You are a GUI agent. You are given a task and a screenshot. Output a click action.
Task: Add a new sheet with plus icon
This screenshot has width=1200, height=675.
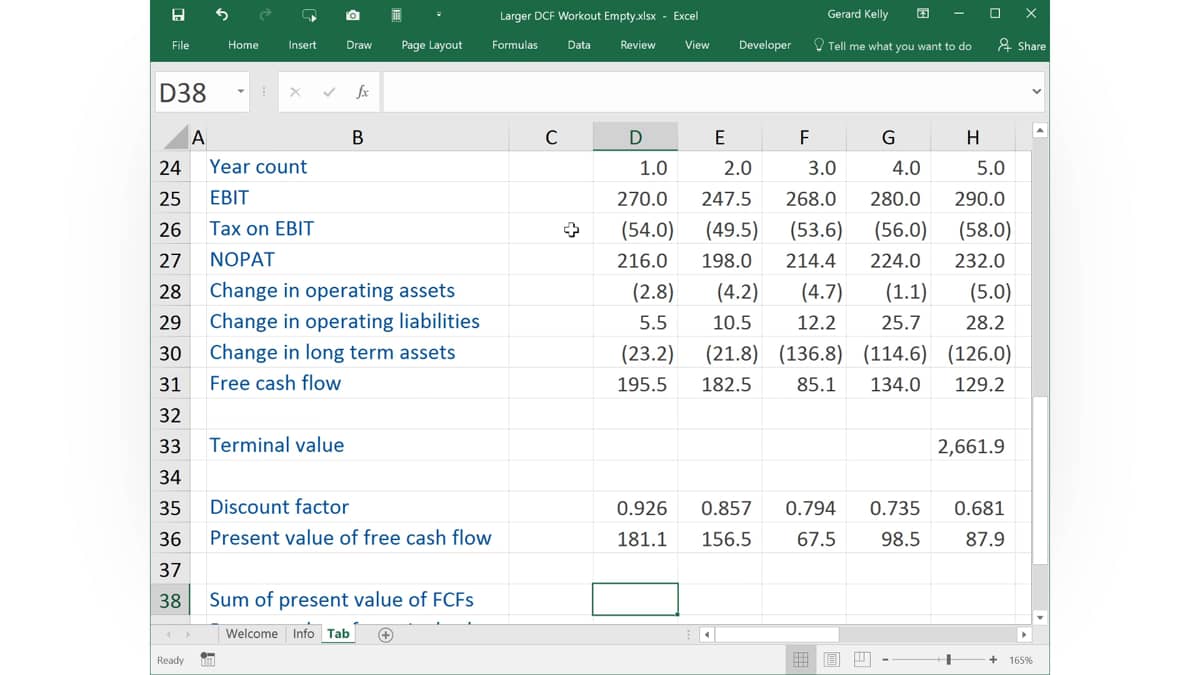[386, 634]
